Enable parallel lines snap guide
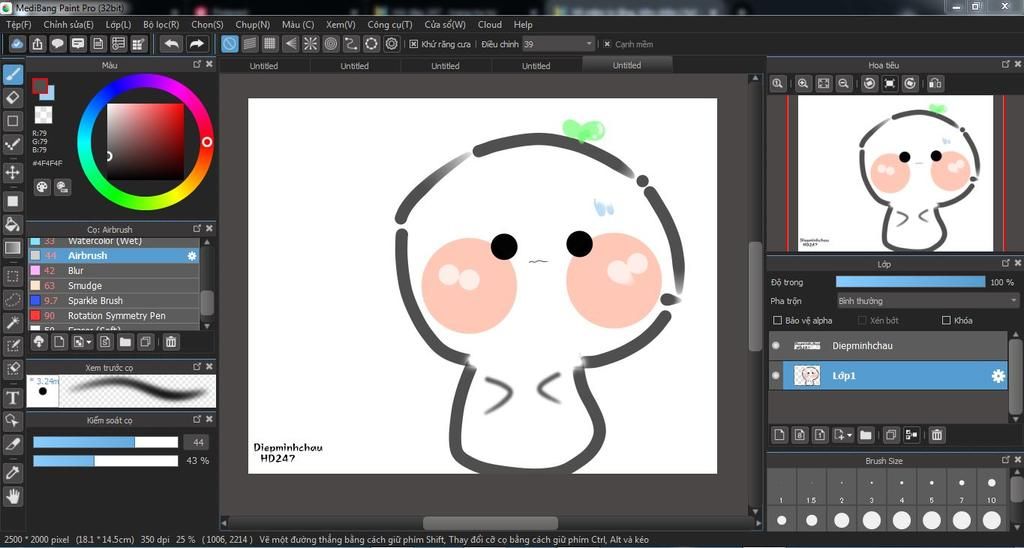This screenshot has width=1024, height=548. pos(249,44)
